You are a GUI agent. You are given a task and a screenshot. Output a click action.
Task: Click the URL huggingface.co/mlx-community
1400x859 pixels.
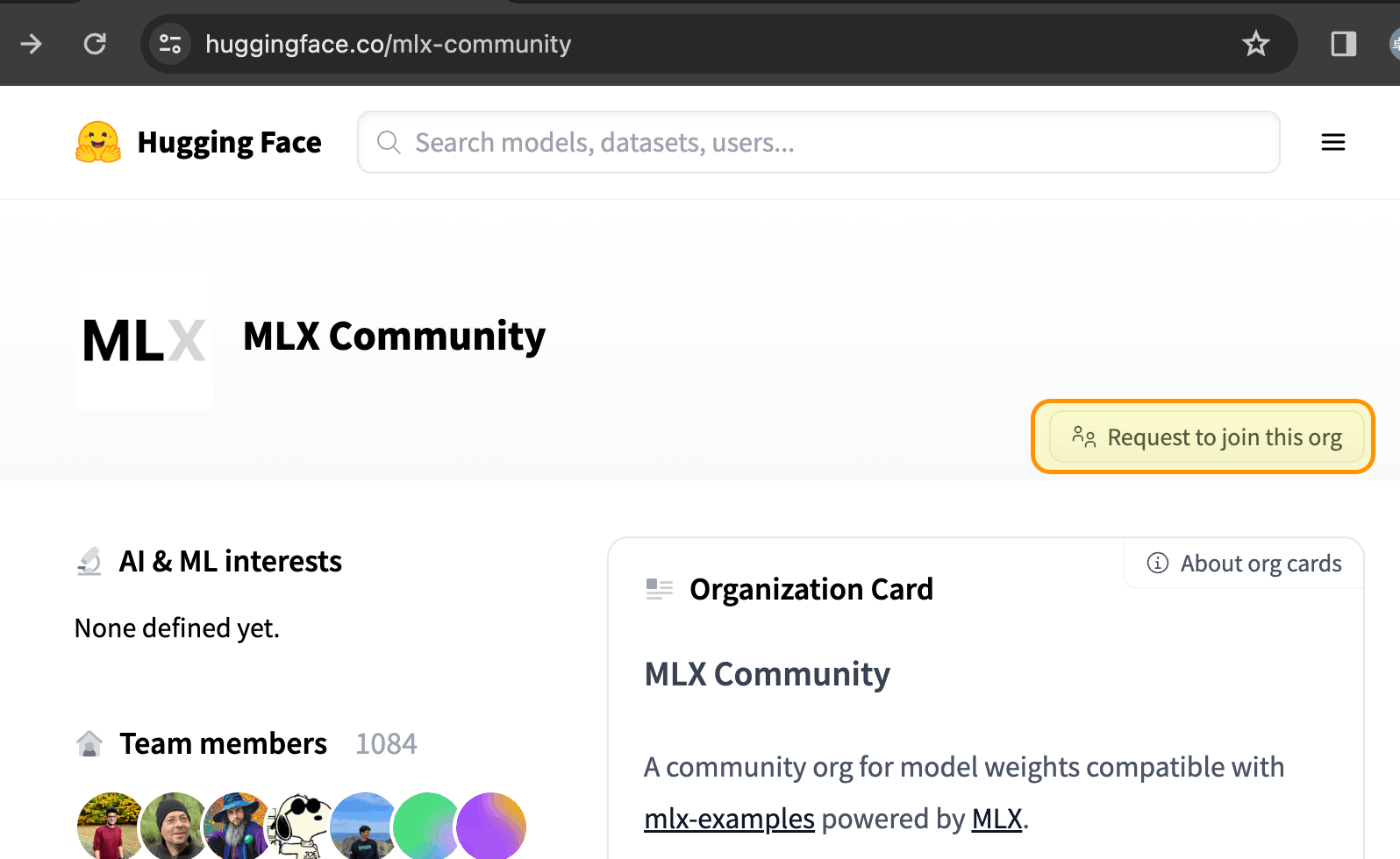click(388, 44)
